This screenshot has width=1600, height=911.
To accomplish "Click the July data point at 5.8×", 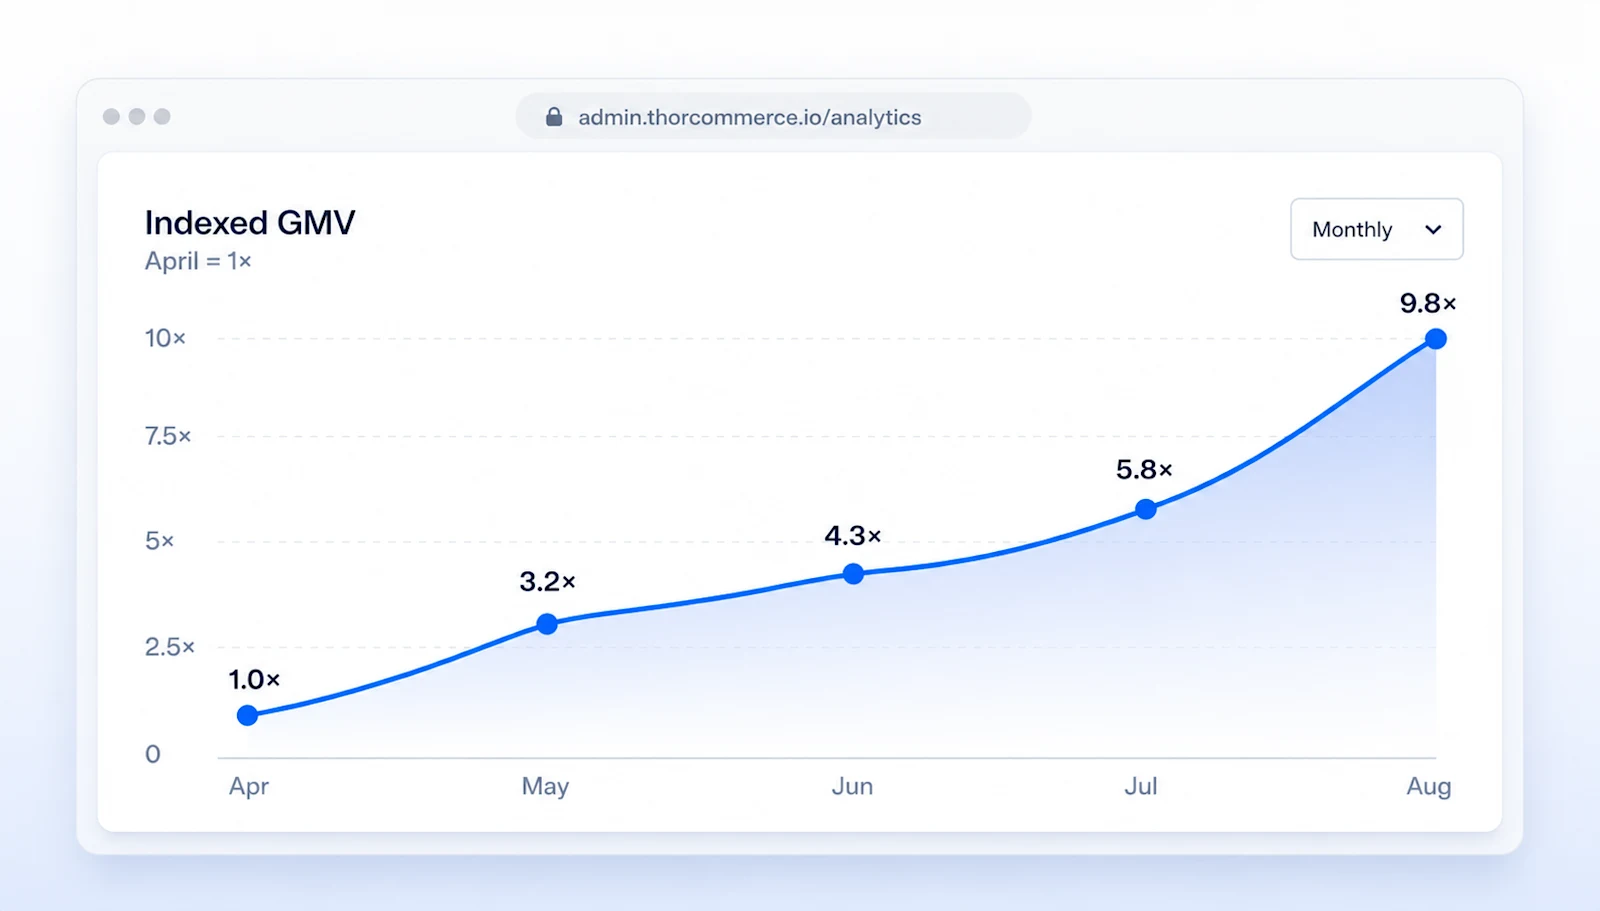I will coord(1146,510).
